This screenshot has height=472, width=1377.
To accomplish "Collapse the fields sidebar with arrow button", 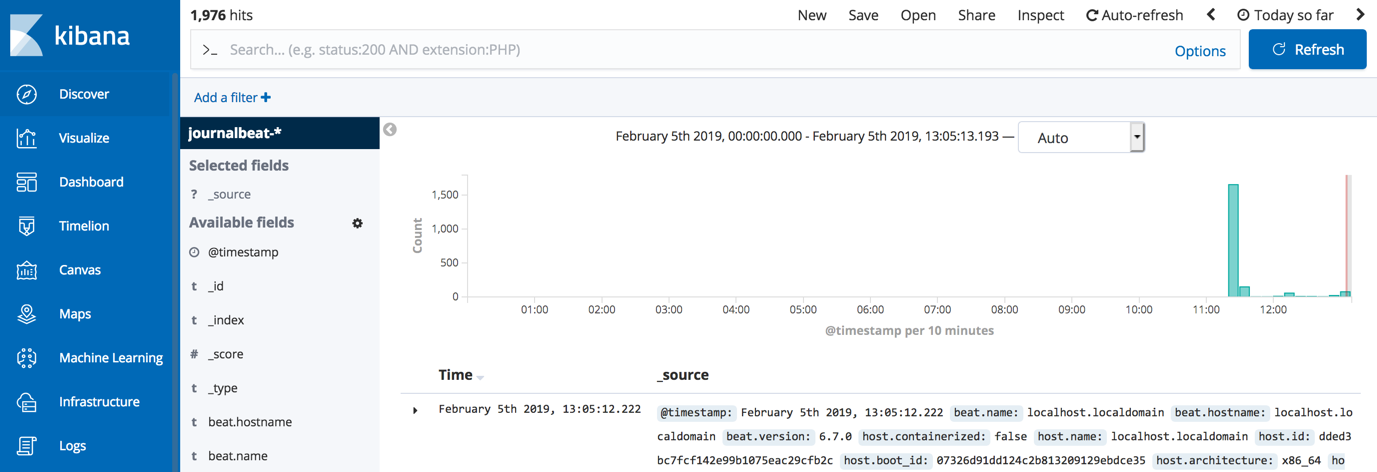I will coord(390,130).
